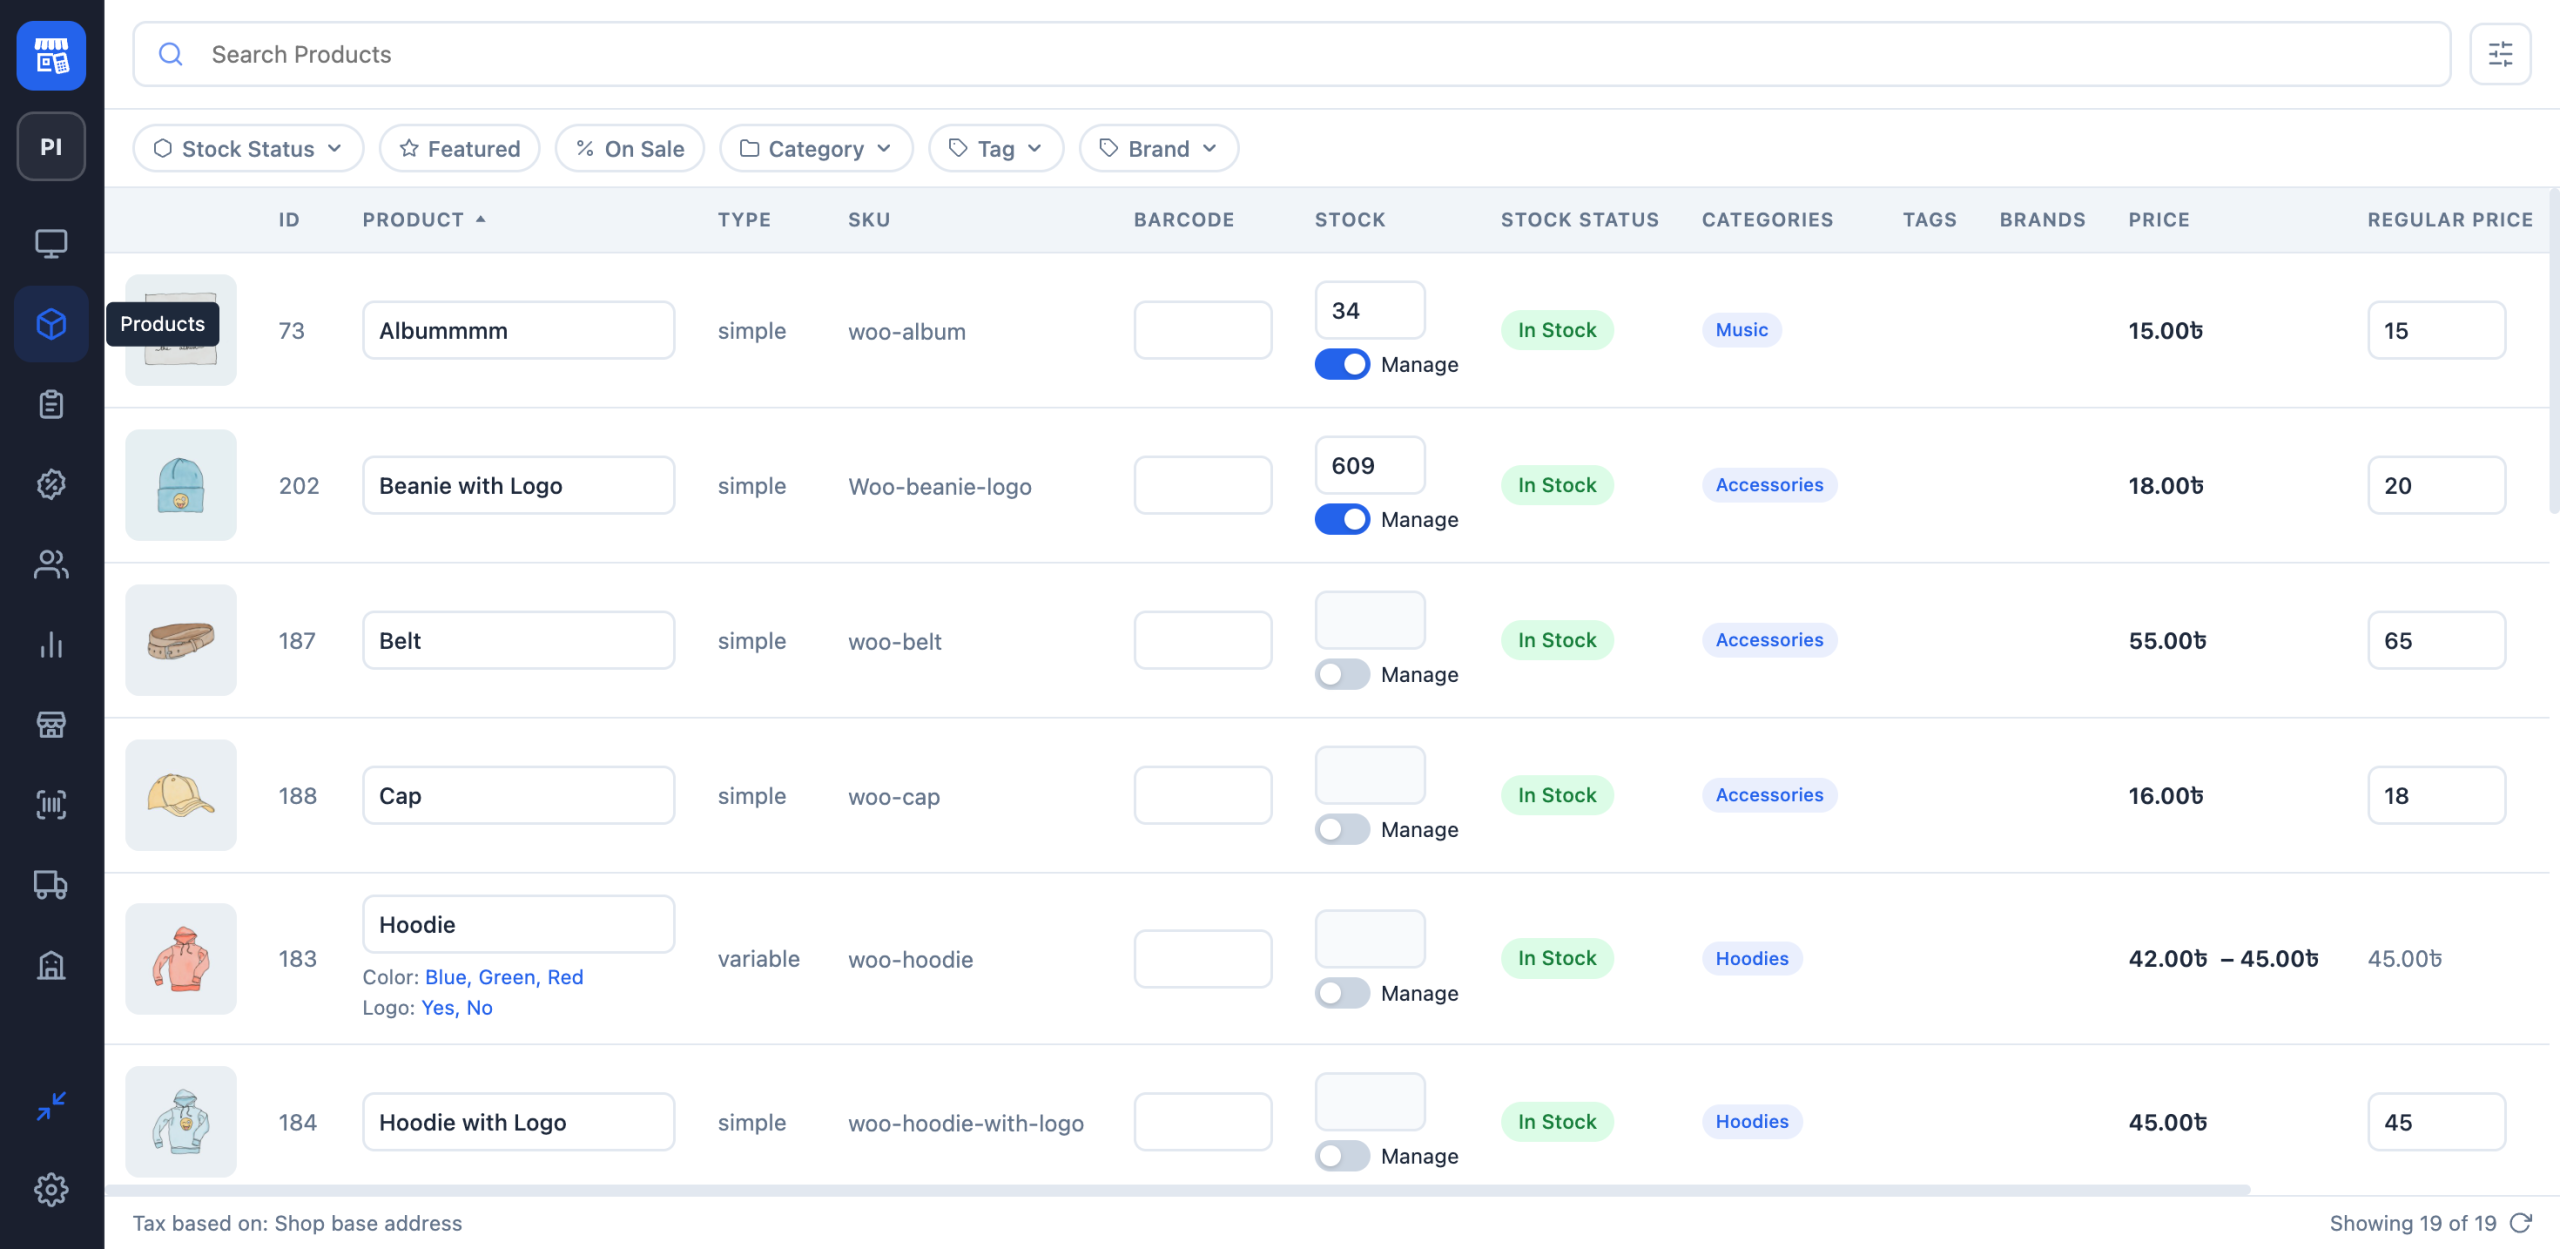Click Hoodies category on Hoodie with Logo row
Viewport: 2560px width, 1249px height.
pos(1752,1121)
